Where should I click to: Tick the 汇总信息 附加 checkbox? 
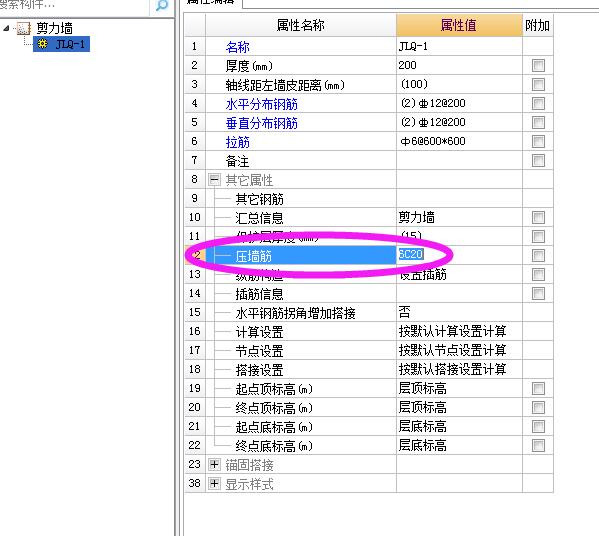tap(538, 217)
